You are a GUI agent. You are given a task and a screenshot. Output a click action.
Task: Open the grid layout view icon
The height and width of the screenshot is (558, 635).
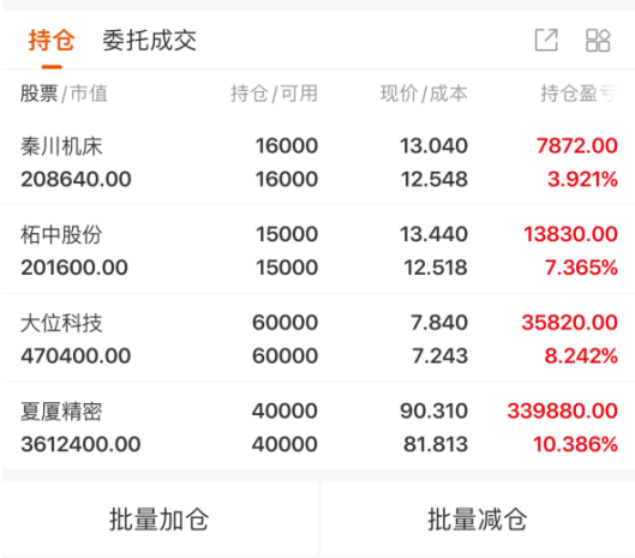[x=598, y=40]
